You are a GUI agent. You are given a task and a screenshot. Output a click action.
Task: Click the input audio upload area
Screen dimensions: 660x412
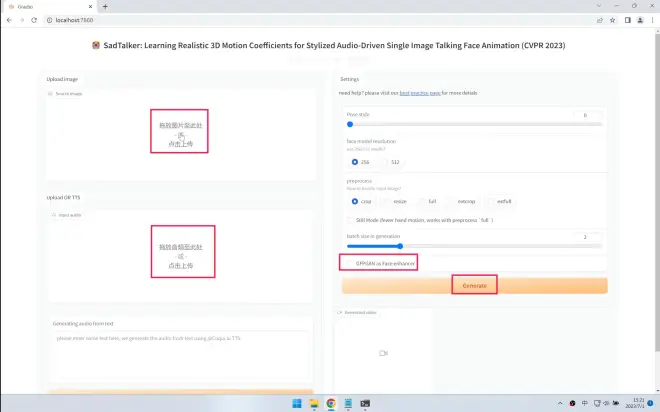pyautogui.click(x=181, y=256)
